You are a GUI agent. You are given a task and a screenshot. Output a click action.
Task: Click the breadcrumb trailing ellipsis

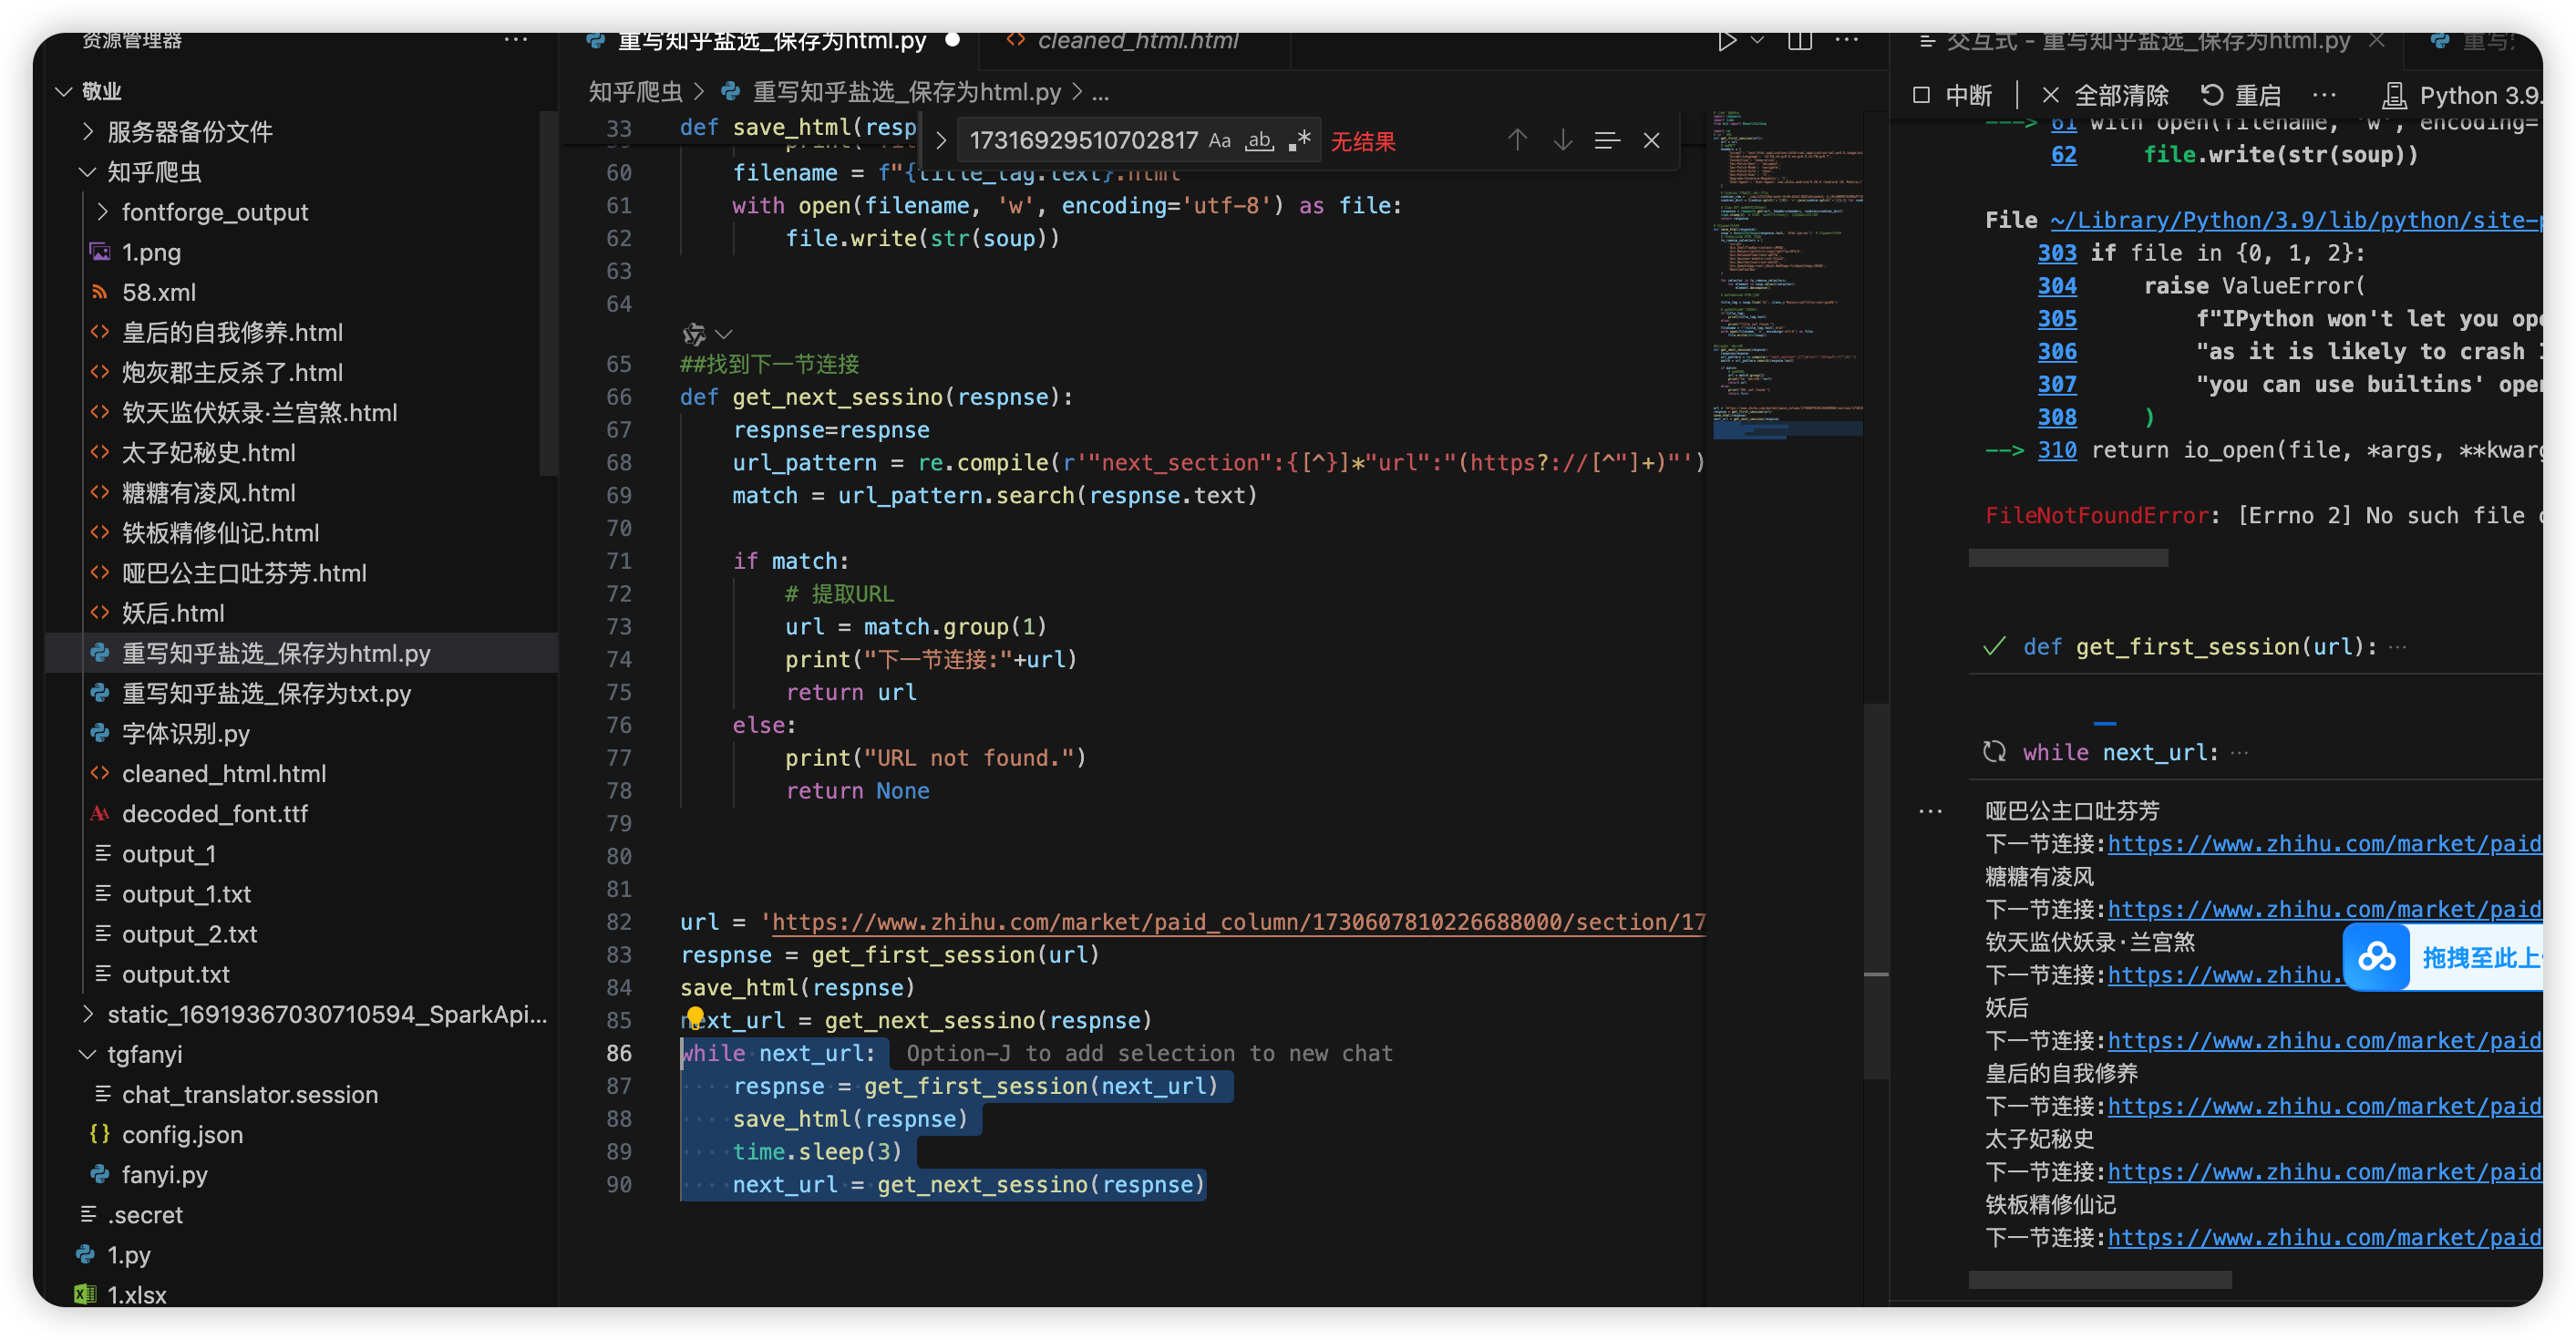point(1100,93)
